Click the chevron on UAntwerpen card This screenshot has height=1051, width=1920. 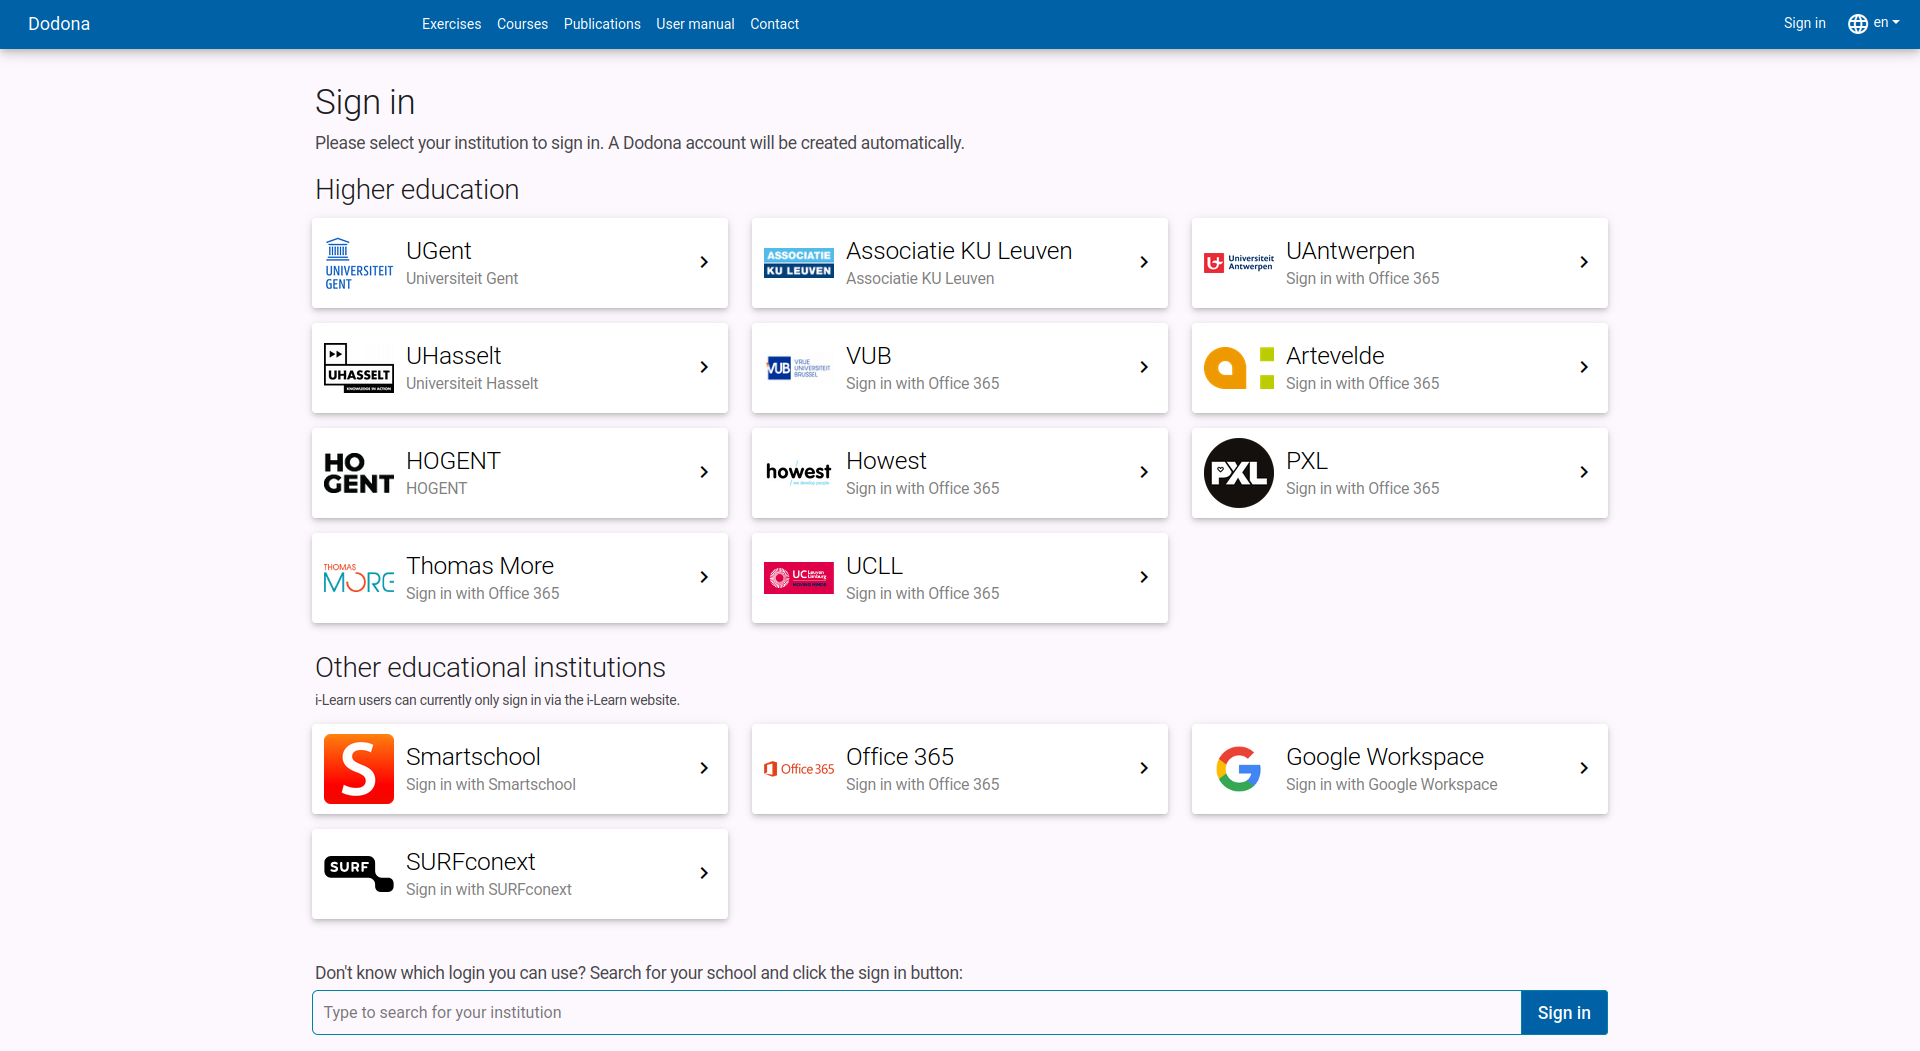[x=1584, y=262]
